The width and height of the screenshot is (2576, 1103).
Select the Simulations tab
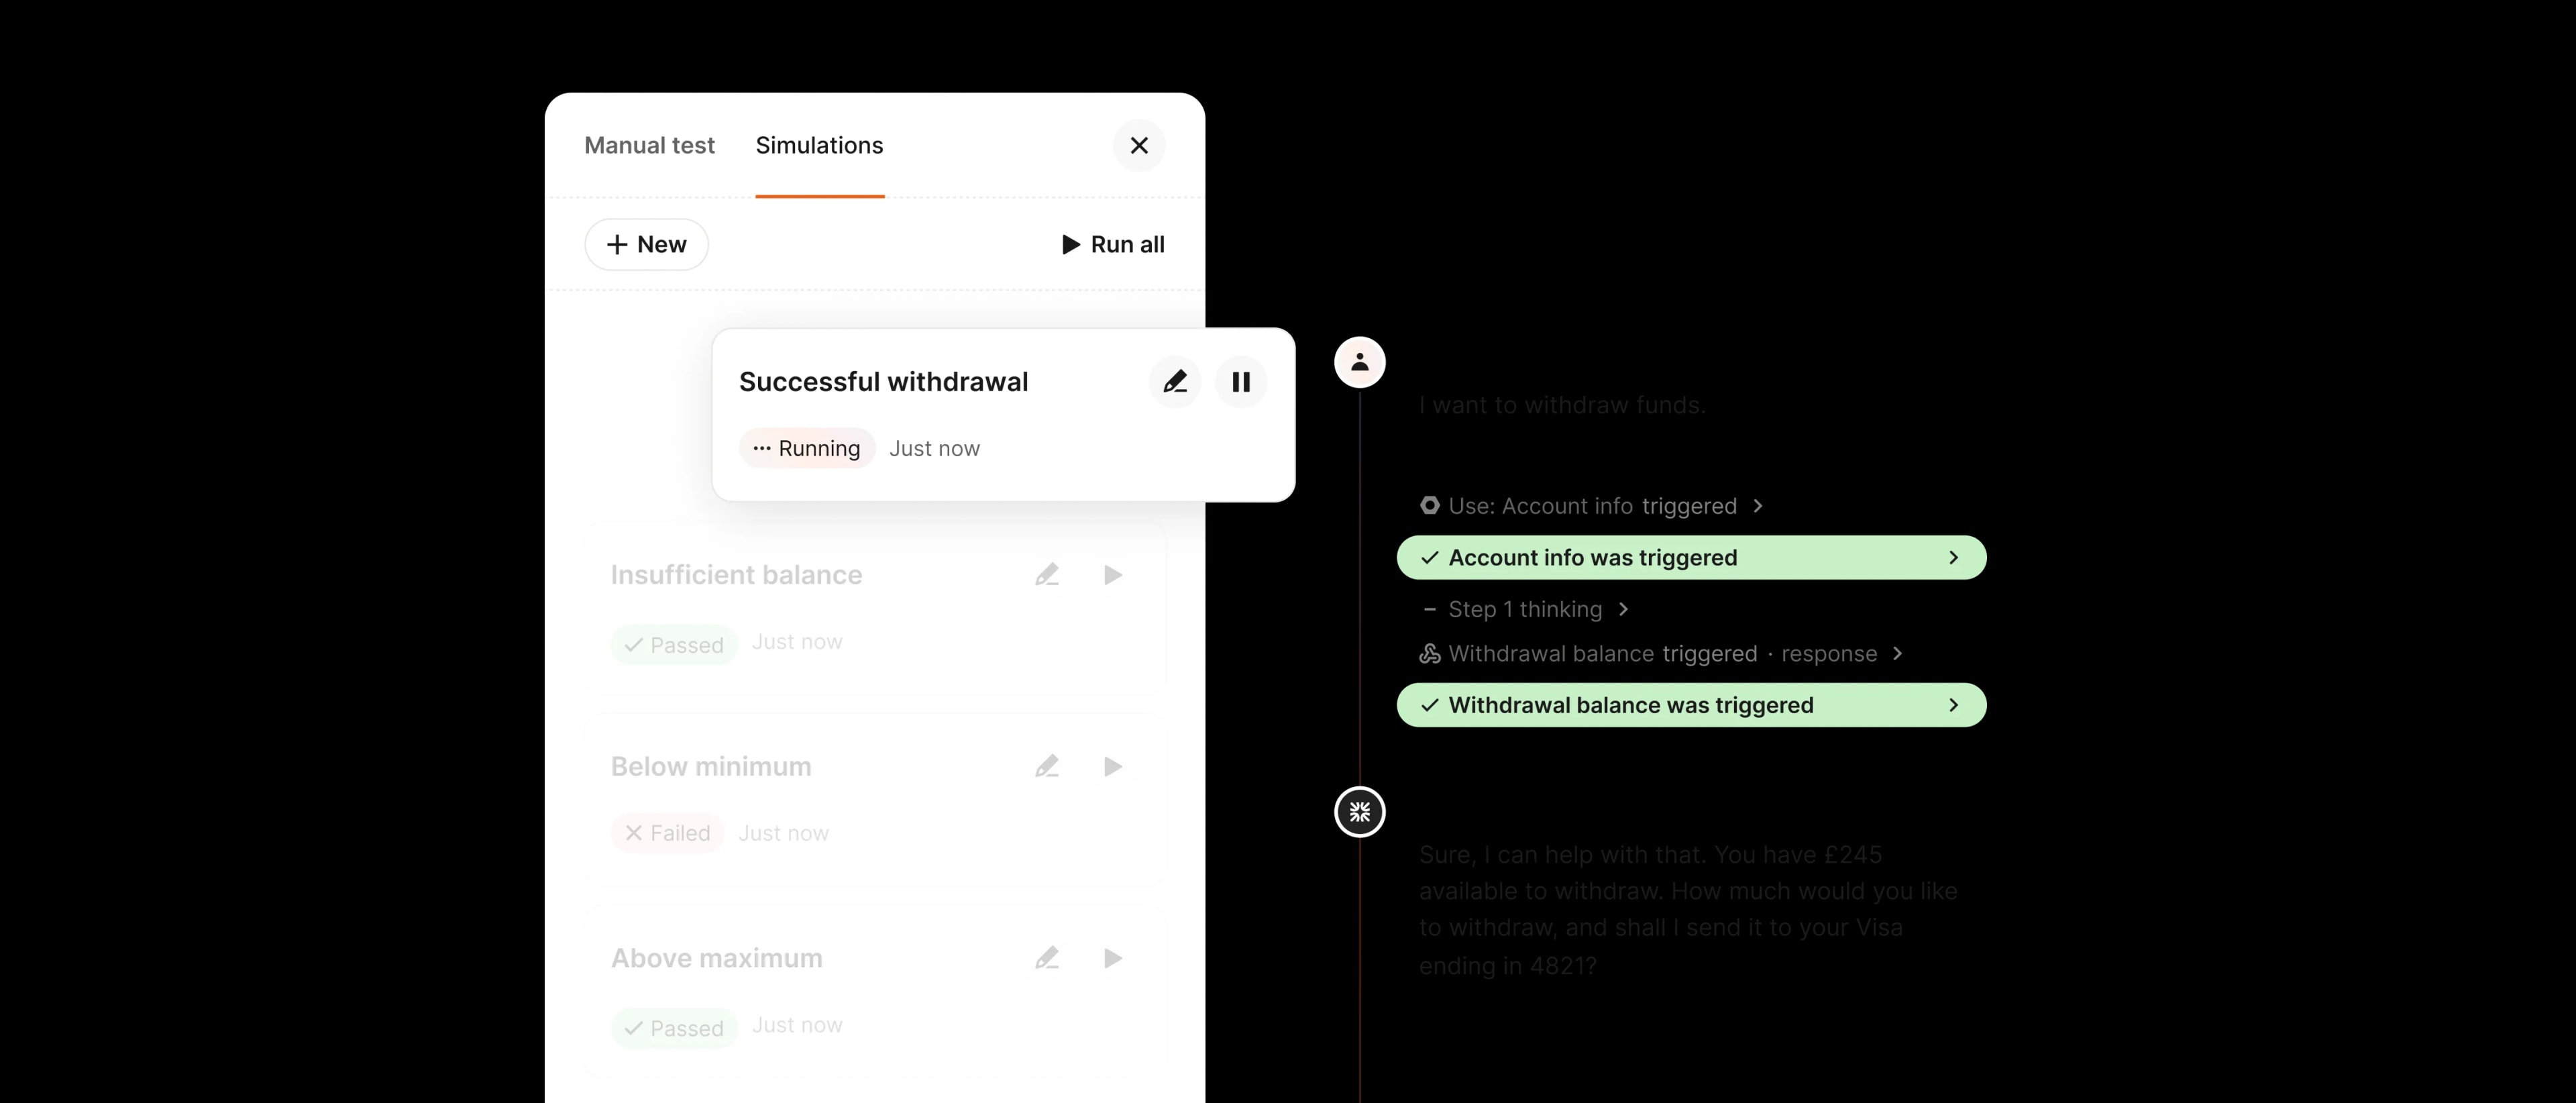(819, 146)
